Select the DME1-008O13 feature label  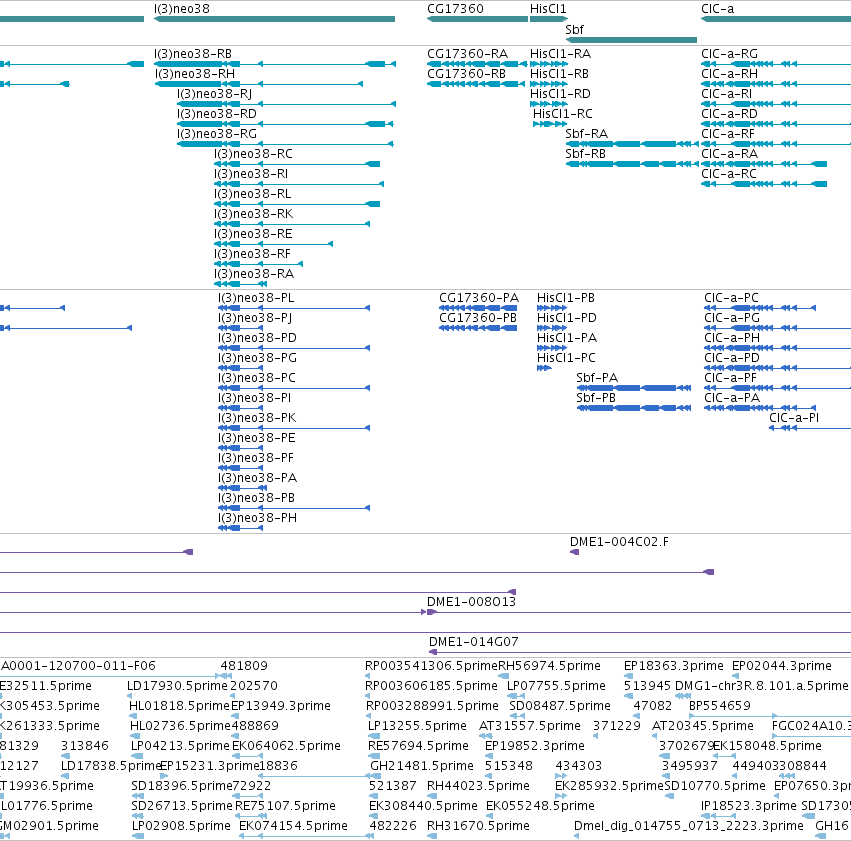coord(472,602)
